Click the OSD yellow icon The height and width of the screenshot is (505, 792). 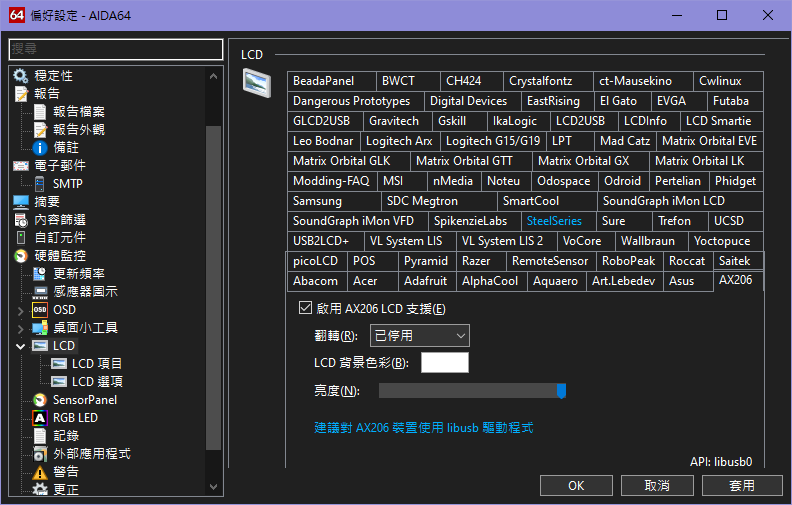tap(40, 310)
